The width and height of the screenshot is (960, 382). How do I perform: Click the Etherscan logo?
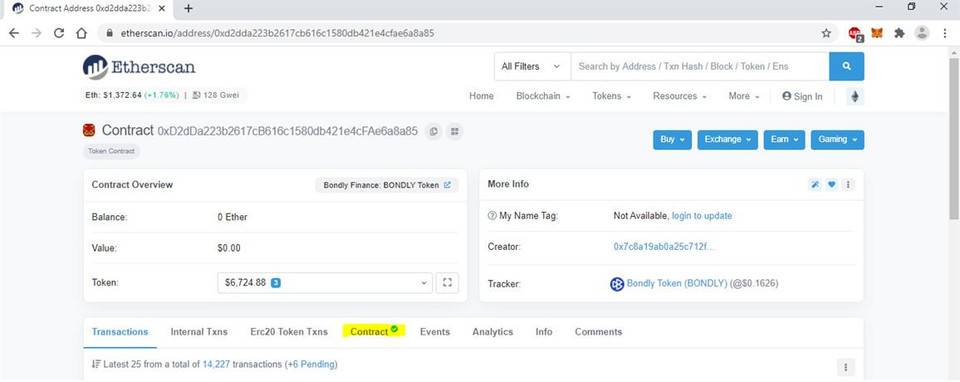139,67
